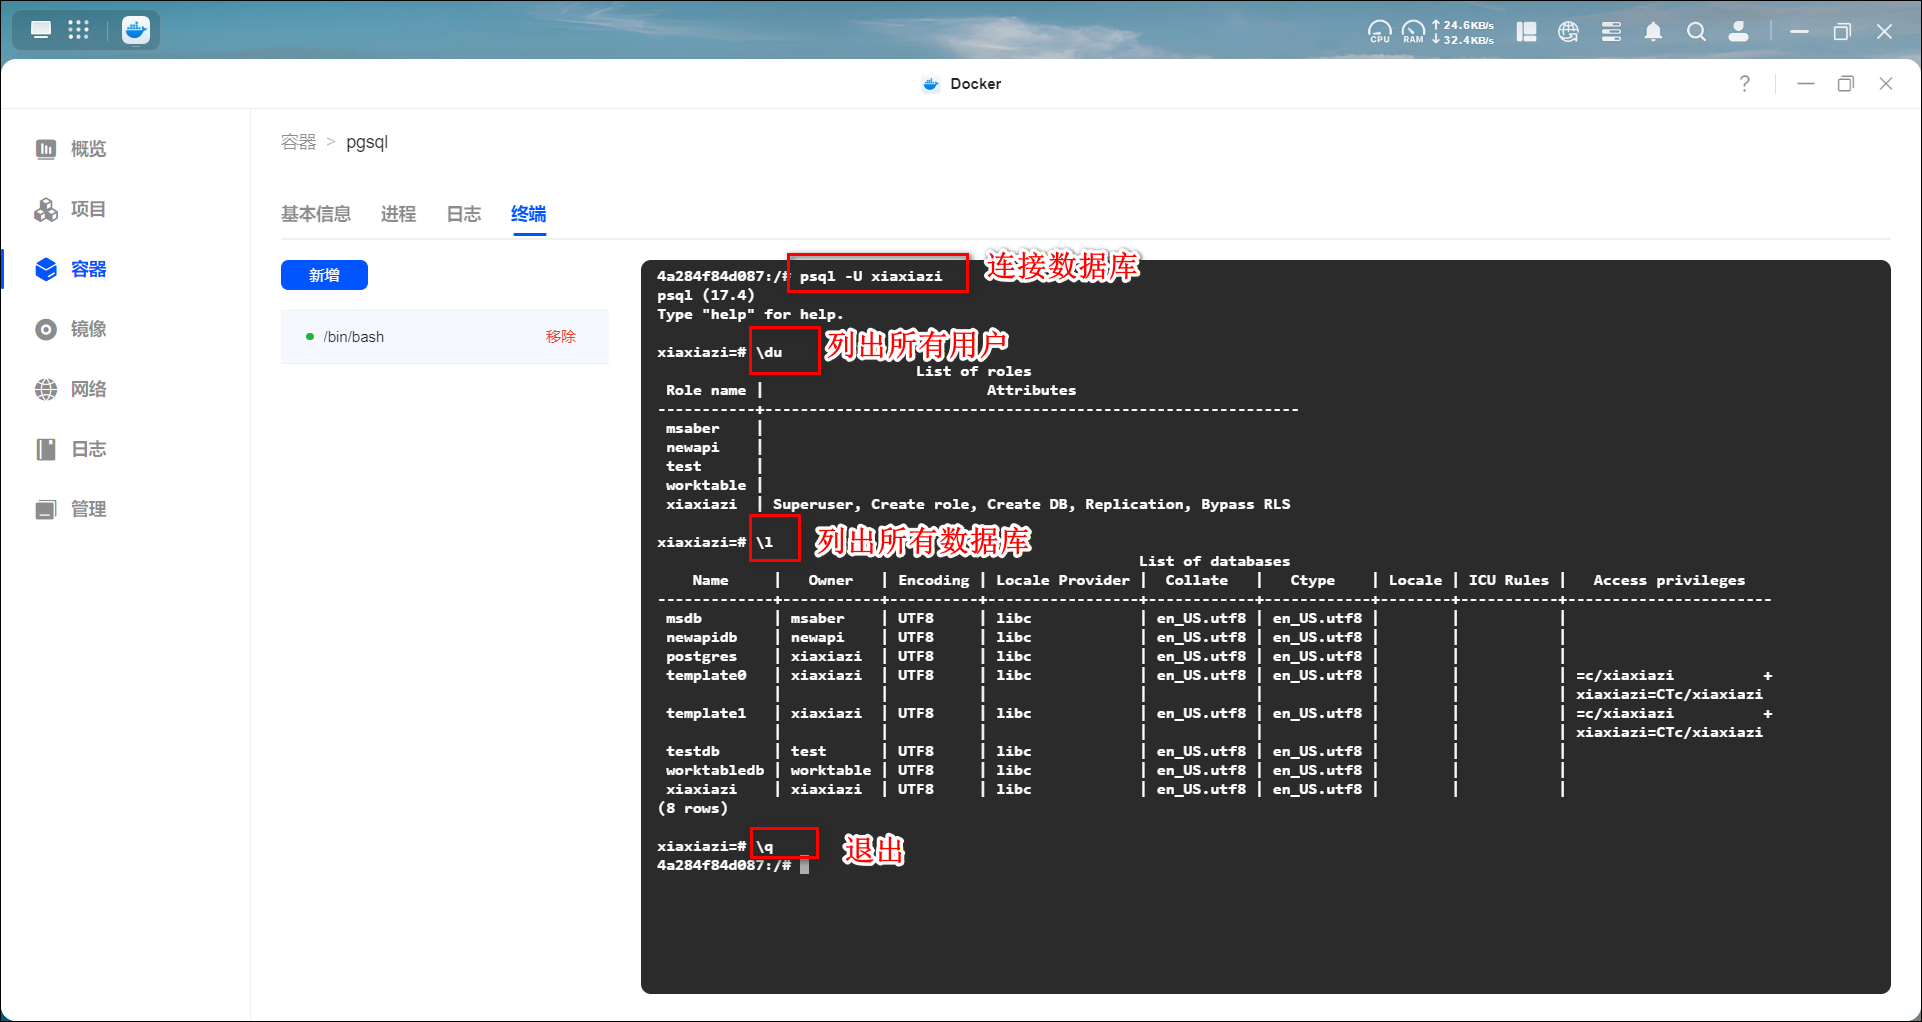Click the search magnifier icon

[x=1696, y=32]
